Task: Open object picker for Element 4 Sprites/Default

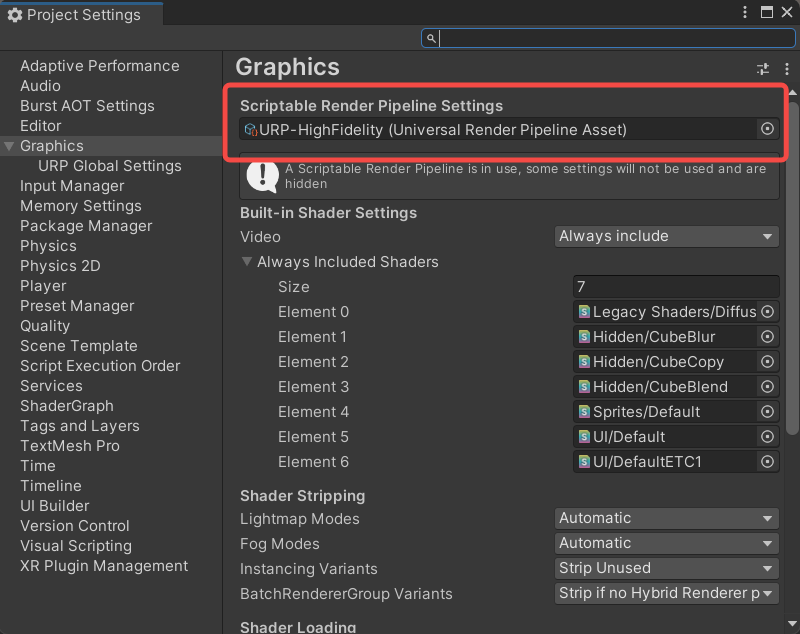Action: [x=768, y=412]
